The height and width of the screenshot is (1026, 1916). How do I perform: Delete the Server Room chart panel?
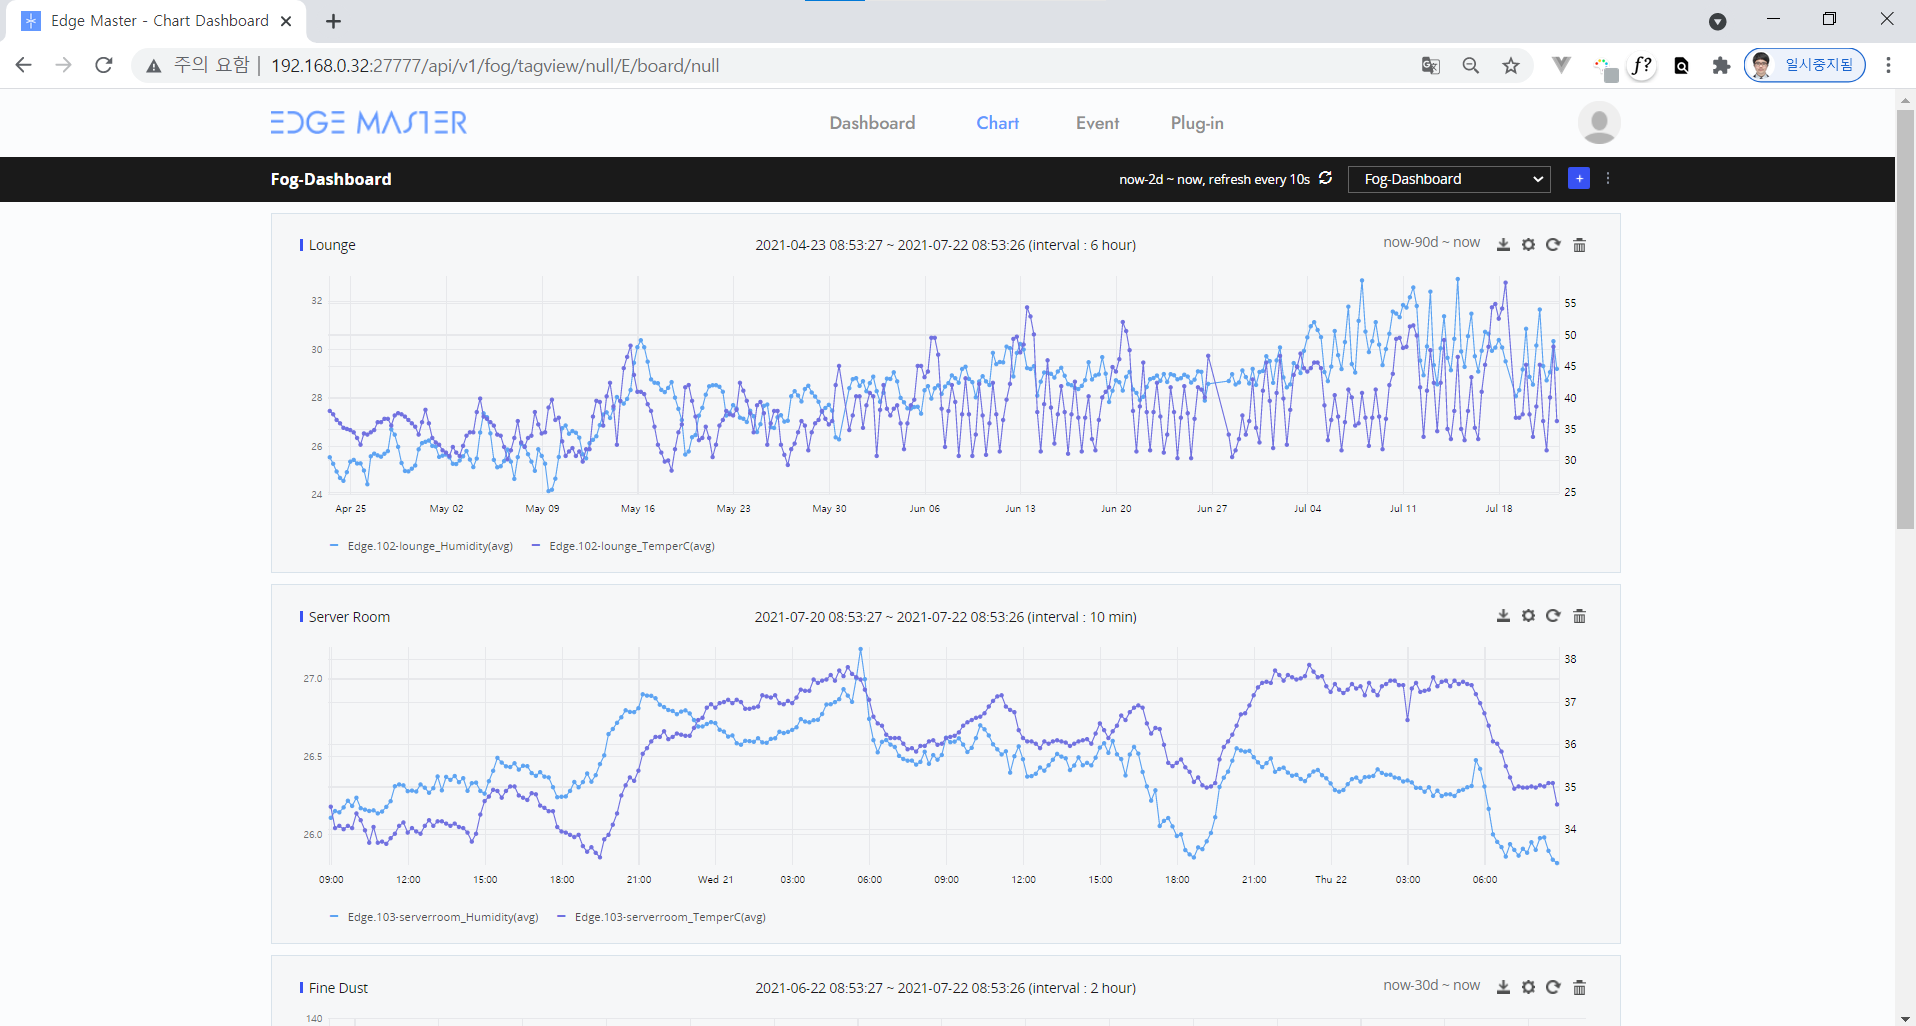[x=1579, y=616]
